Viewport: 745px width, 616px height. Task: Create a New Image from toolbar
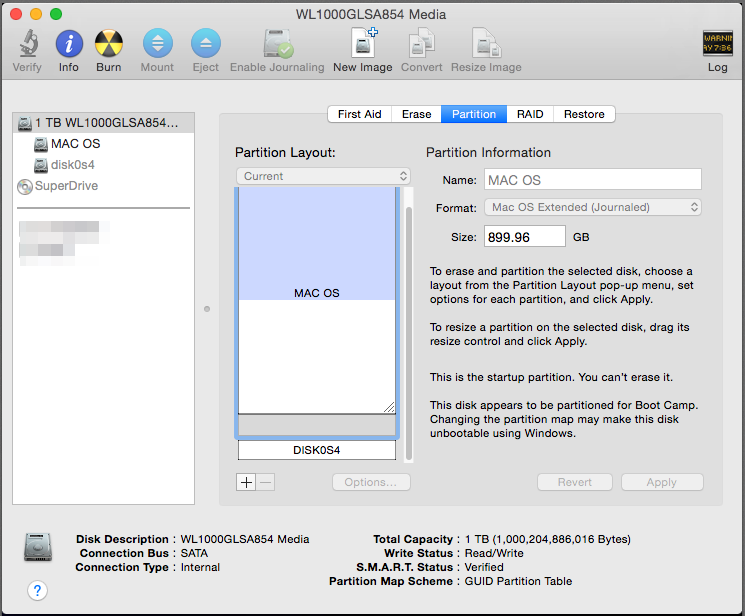pos(362,44)
